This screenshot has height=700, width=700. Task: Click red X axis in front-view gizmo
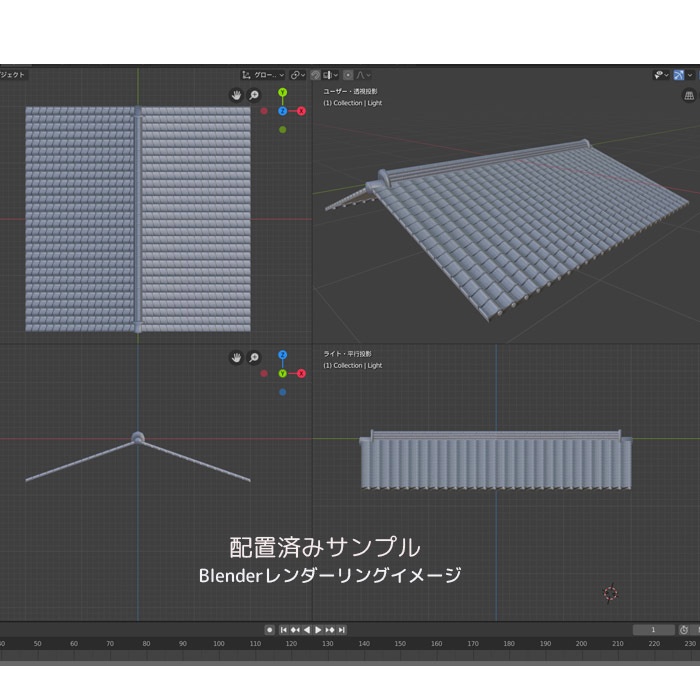tap(301, 374)
